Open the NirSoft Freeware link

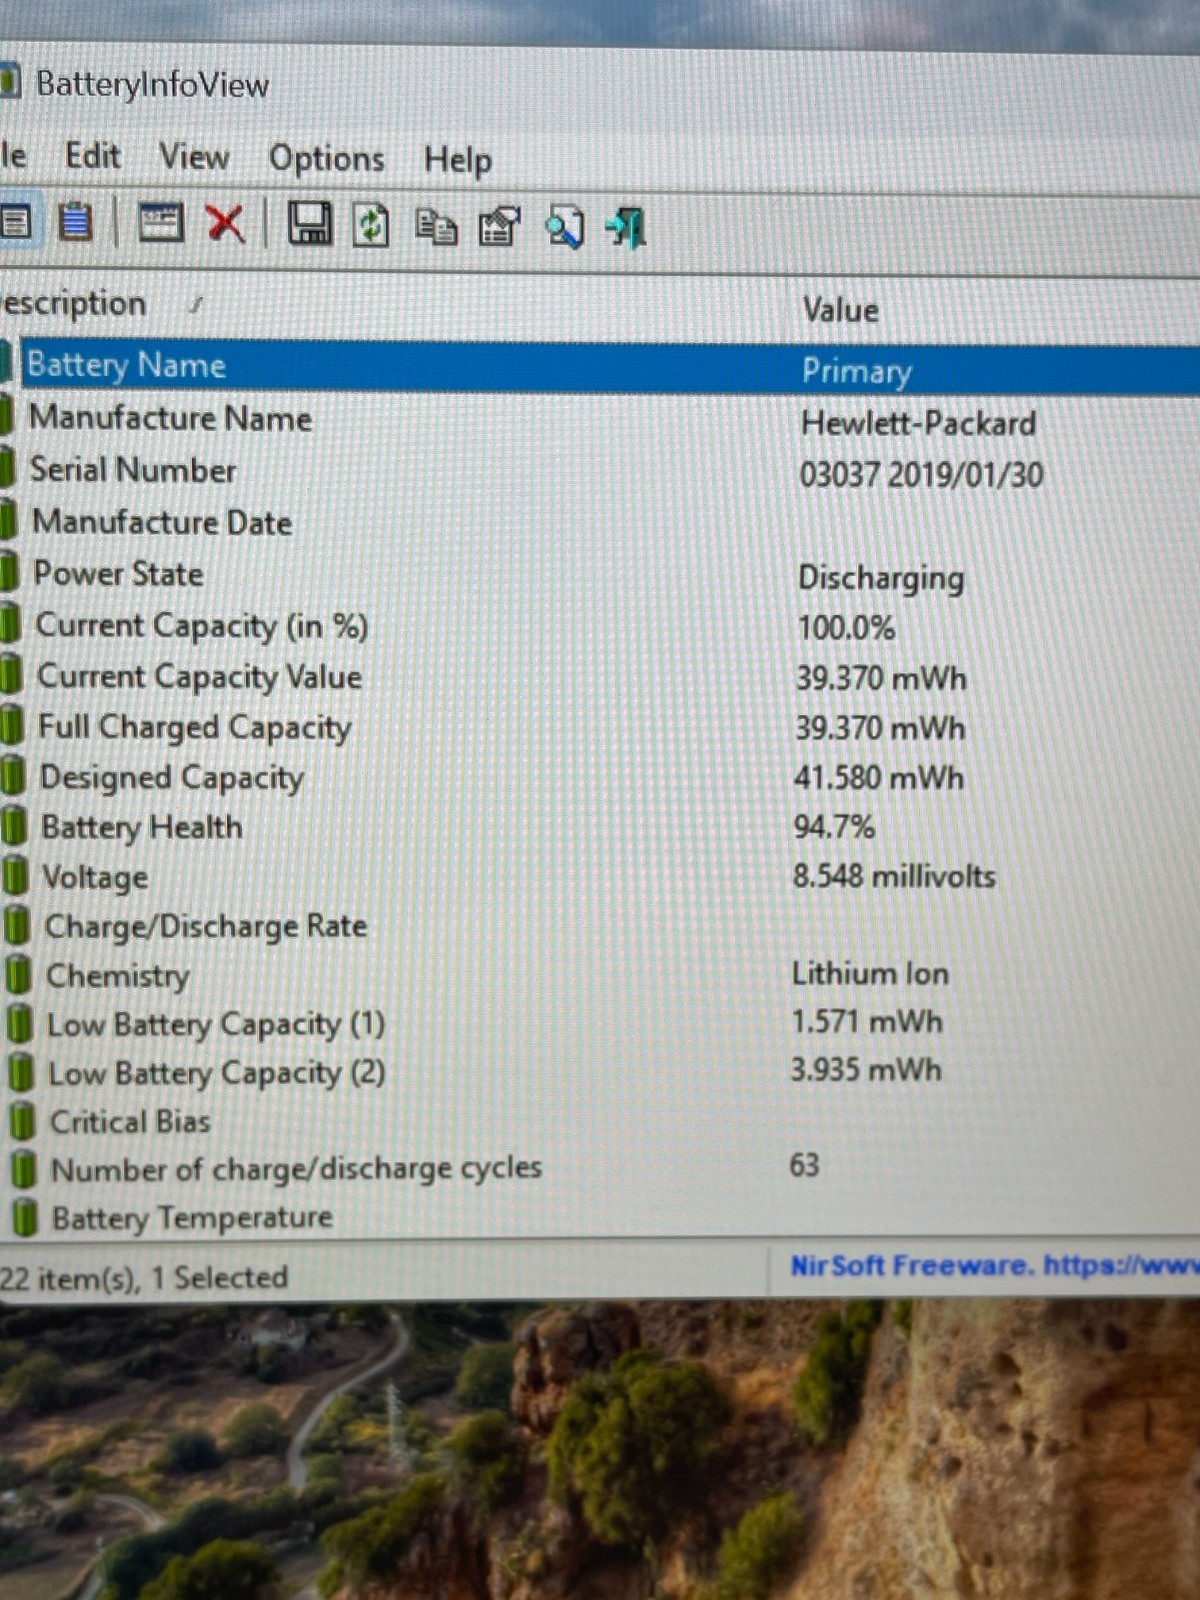tap(995, 1266)
